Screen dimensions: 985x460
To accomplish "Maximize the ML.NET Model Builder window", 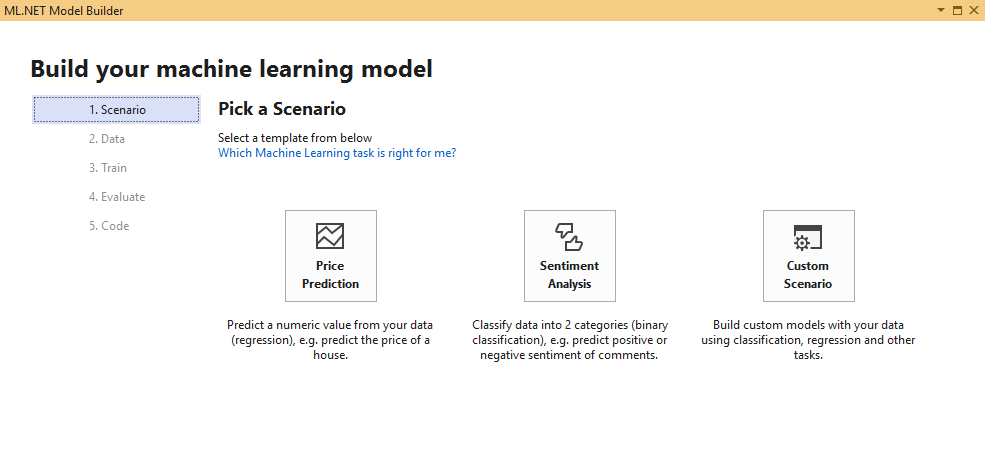I will [x=957, y=10].
